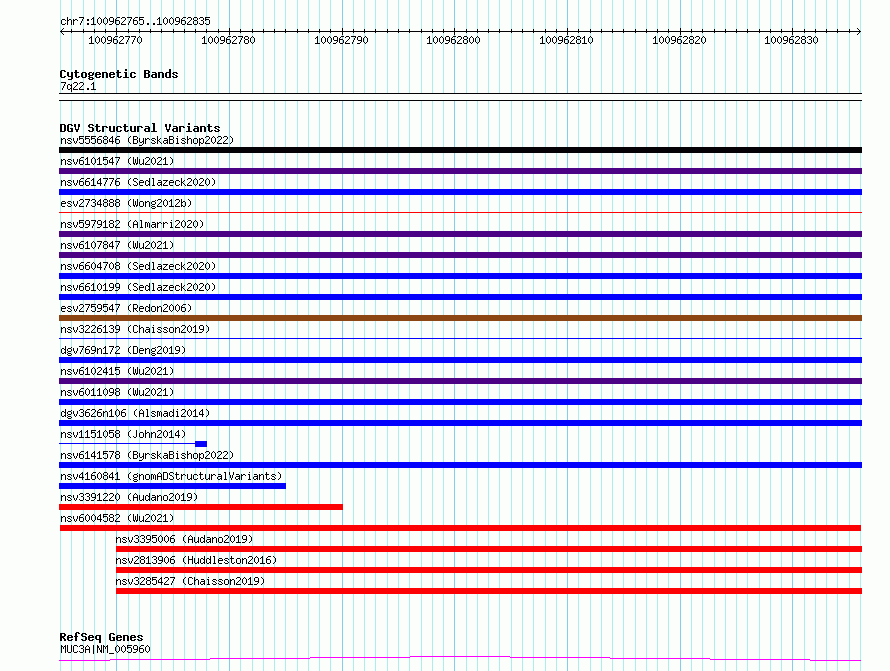Click ruler position 100962790

[341, 40]
